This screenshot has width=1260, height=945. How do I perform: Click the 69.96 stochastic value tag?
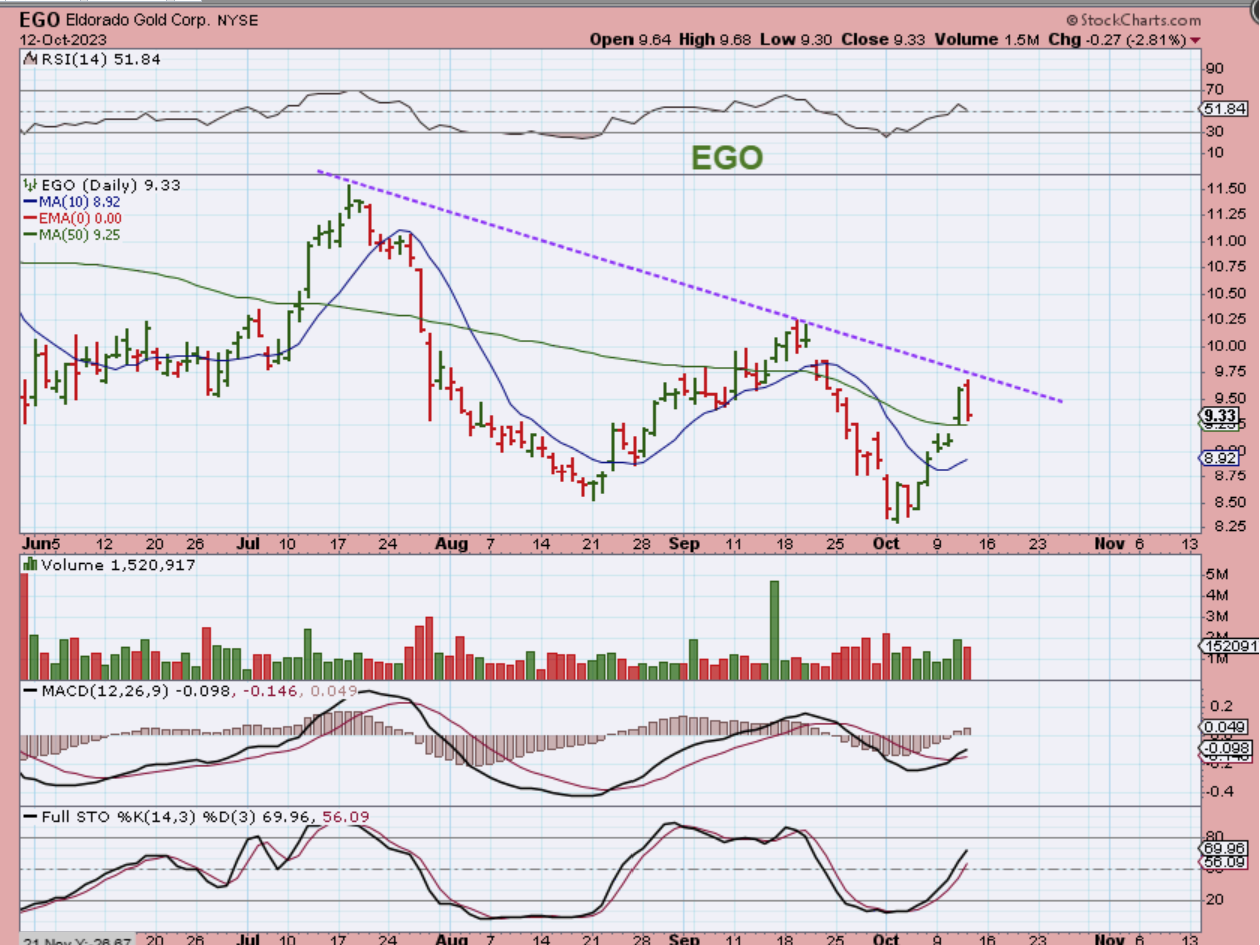[1222, 847]
